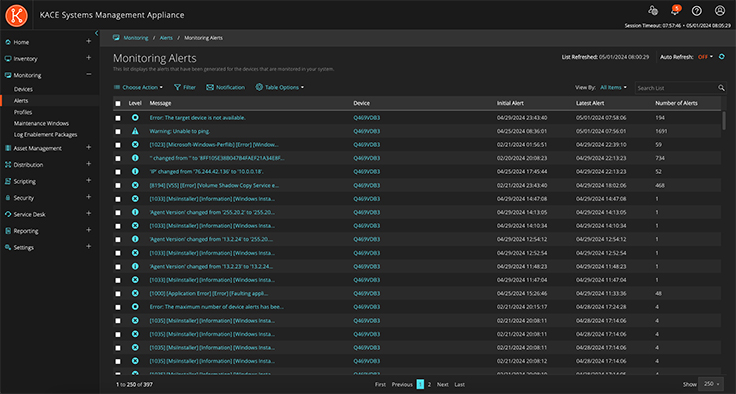Open 'Warning: Unable to ping.' message link
The height and width of the screenshot is (394, 736).
[179, 131]
